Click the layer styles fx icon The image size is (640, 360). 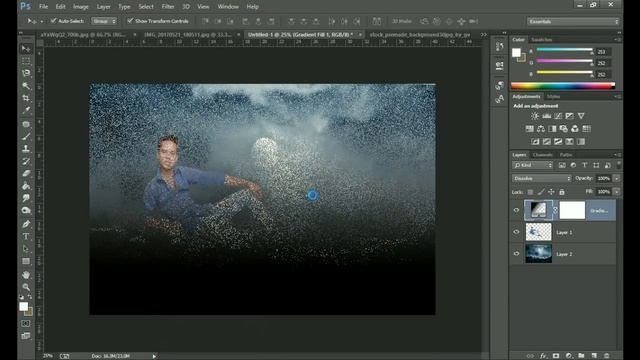tap(543, 356)
